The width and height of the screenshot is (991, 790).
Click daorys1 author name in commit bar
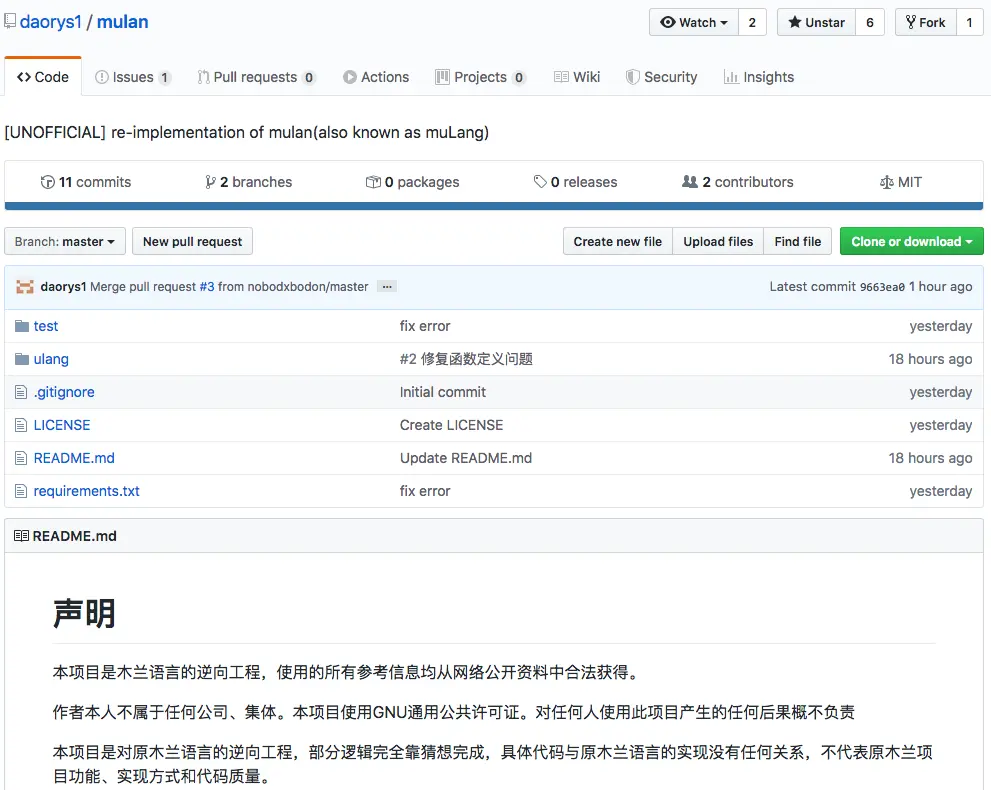63,287
